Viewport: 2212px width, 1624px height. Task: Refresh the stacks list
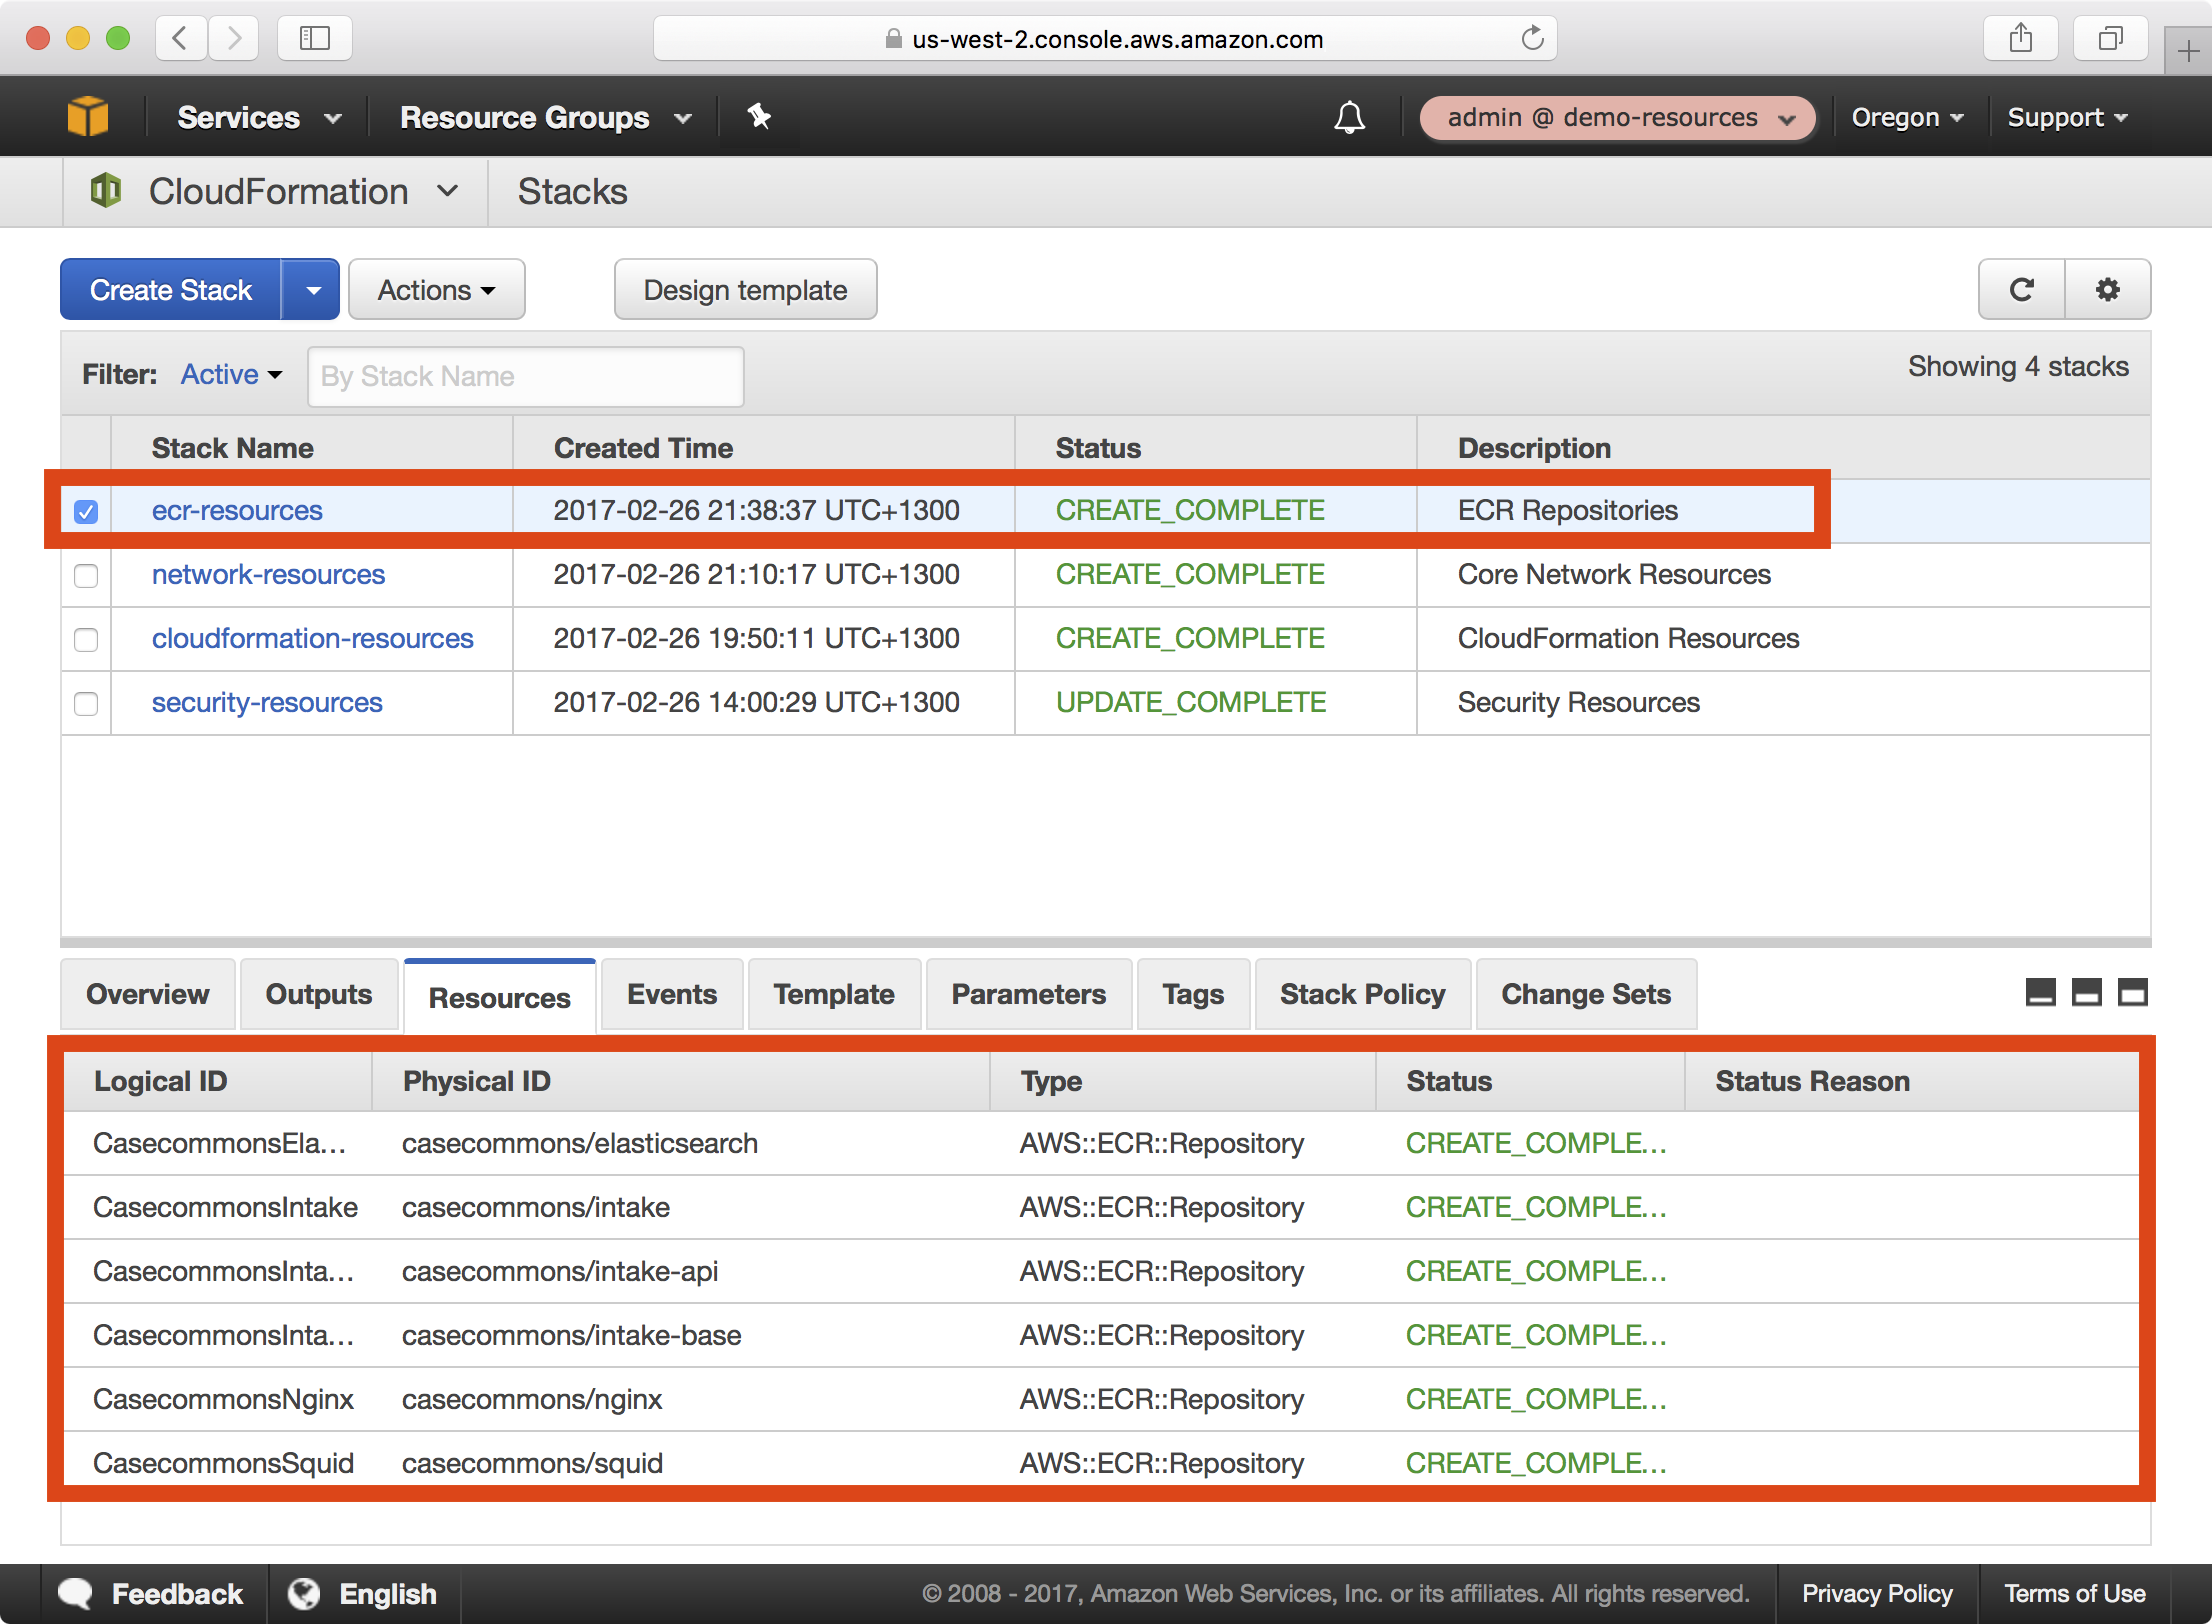(2022, 290)
